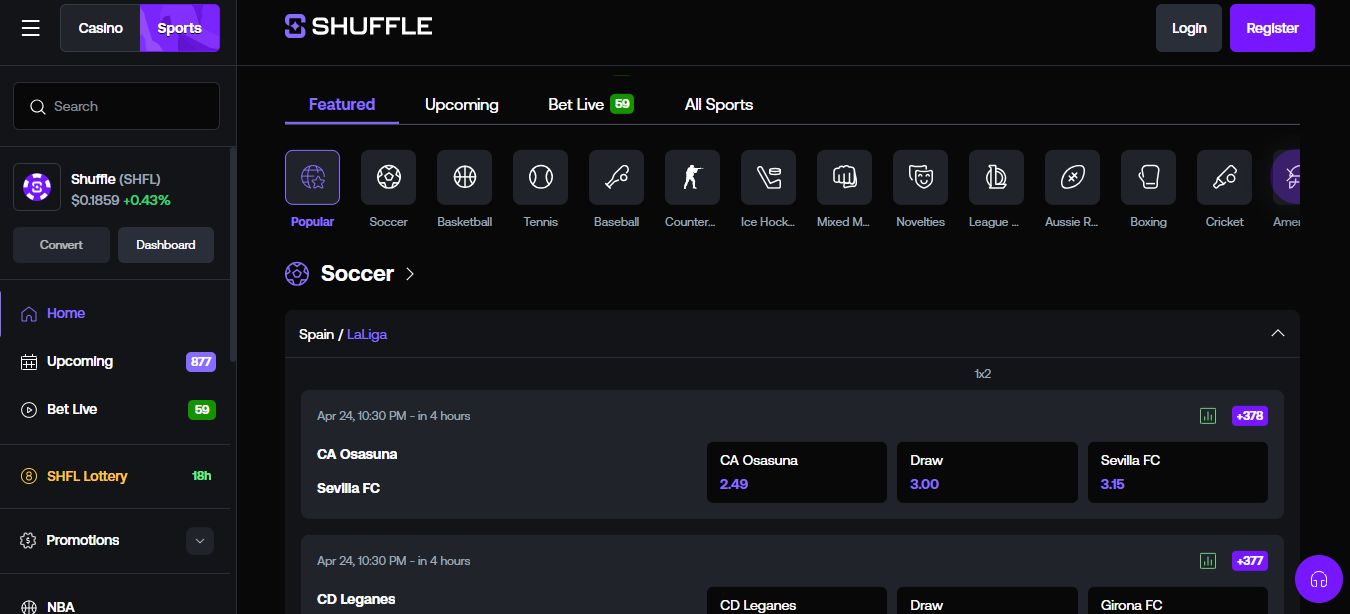Open the All Sports tab
The width and height of the screenshot is (1350, 614).
[x=719, y=104]
